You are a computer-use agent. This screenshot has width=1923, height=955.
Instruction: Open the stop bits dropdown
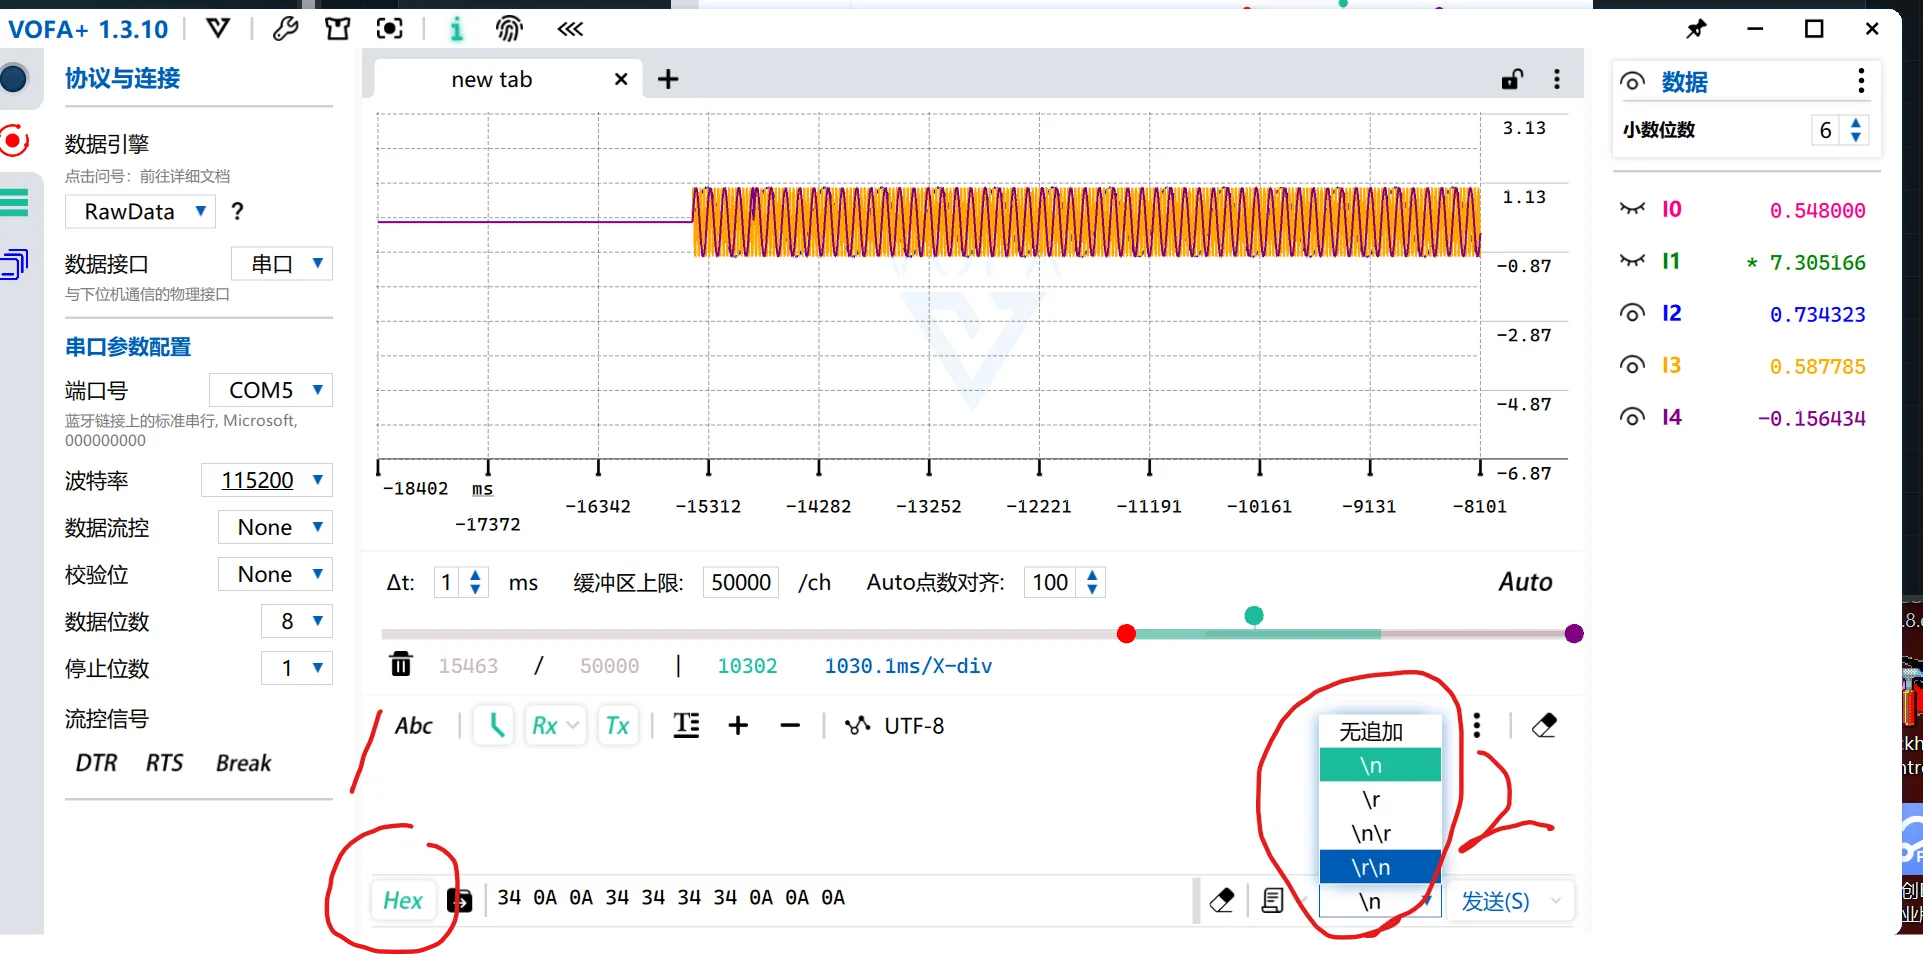point(296,668)
